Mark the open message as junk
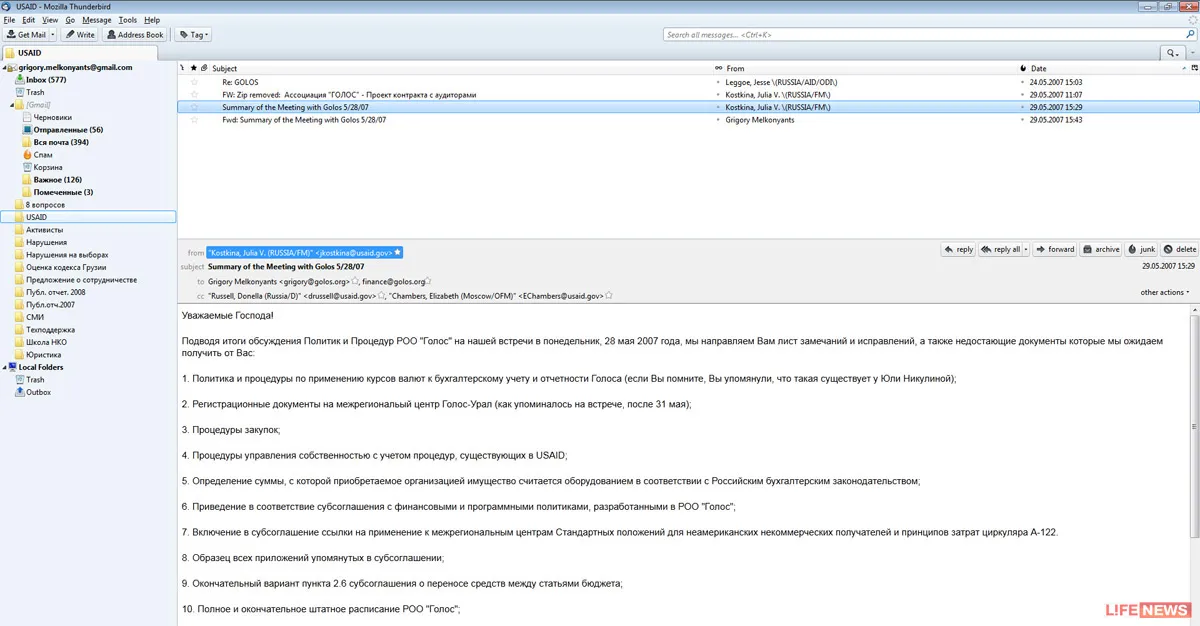Image resolution: width=1200 pixels, height=626 pixels. coord(1140,249)
